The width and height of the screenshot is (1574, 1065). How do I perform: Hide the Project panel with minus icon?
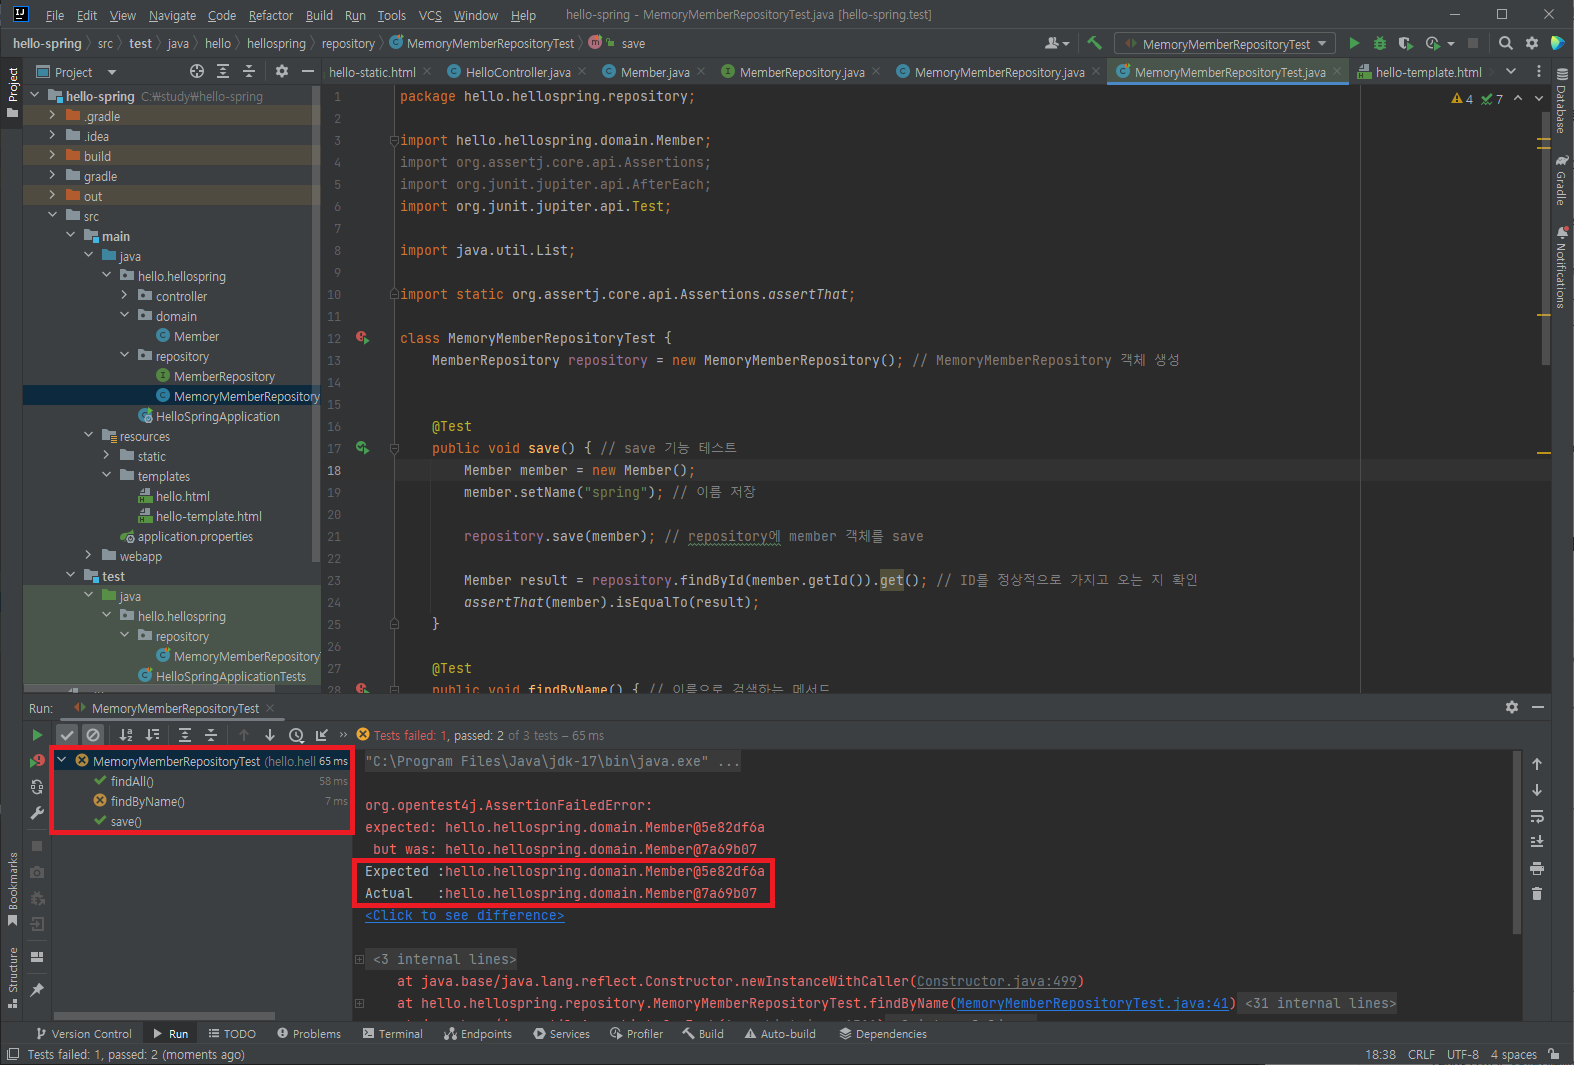click(x=308, y=71)
